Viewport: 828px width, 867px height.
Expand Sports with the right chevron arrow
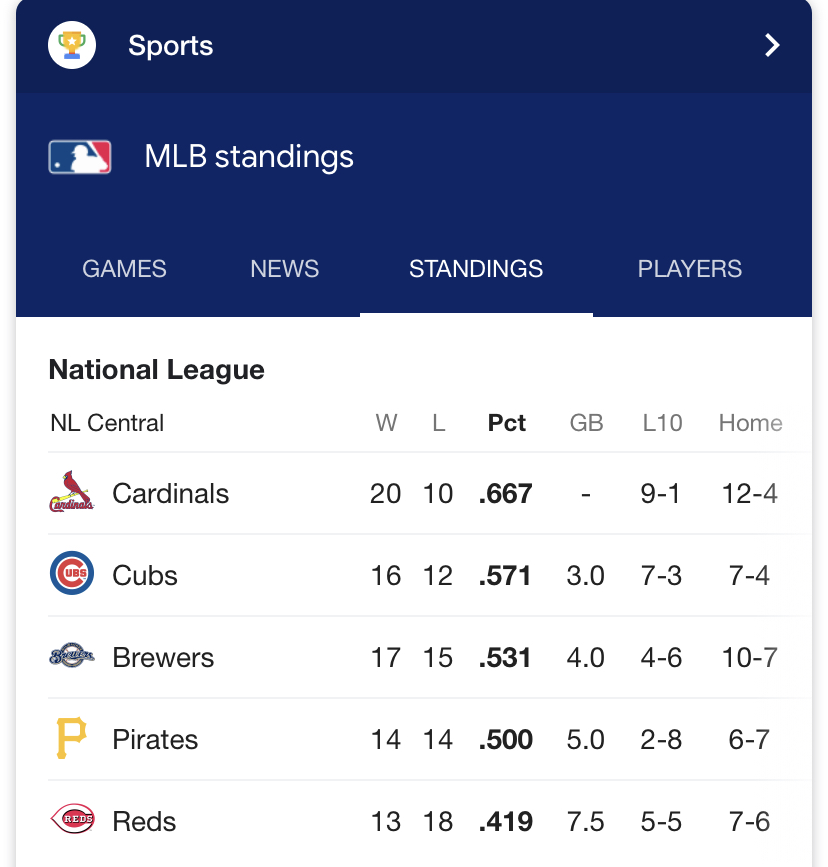click(772, 45)
